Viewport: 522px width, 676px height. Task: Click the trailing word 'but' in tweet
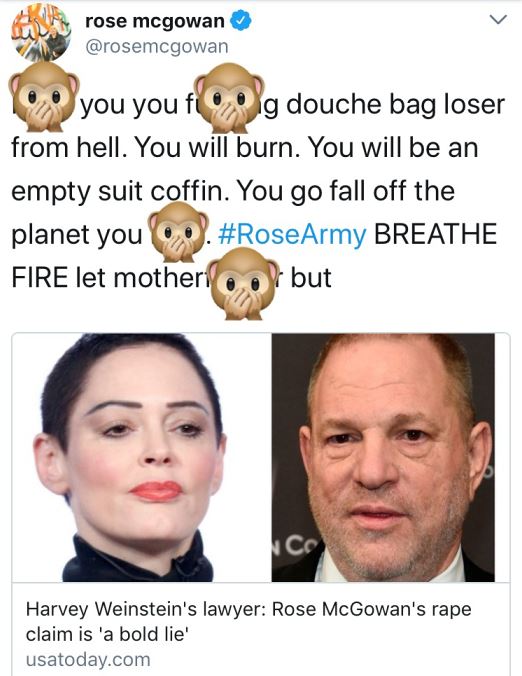click(311, 277)
